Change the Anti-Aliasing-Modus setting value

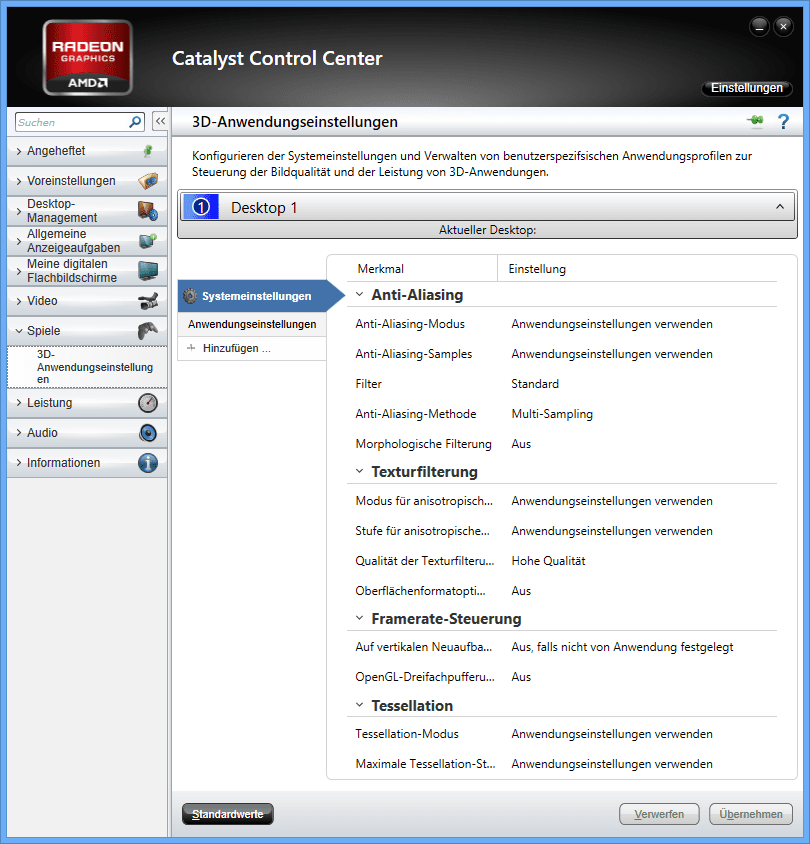(x=612, y=324)
